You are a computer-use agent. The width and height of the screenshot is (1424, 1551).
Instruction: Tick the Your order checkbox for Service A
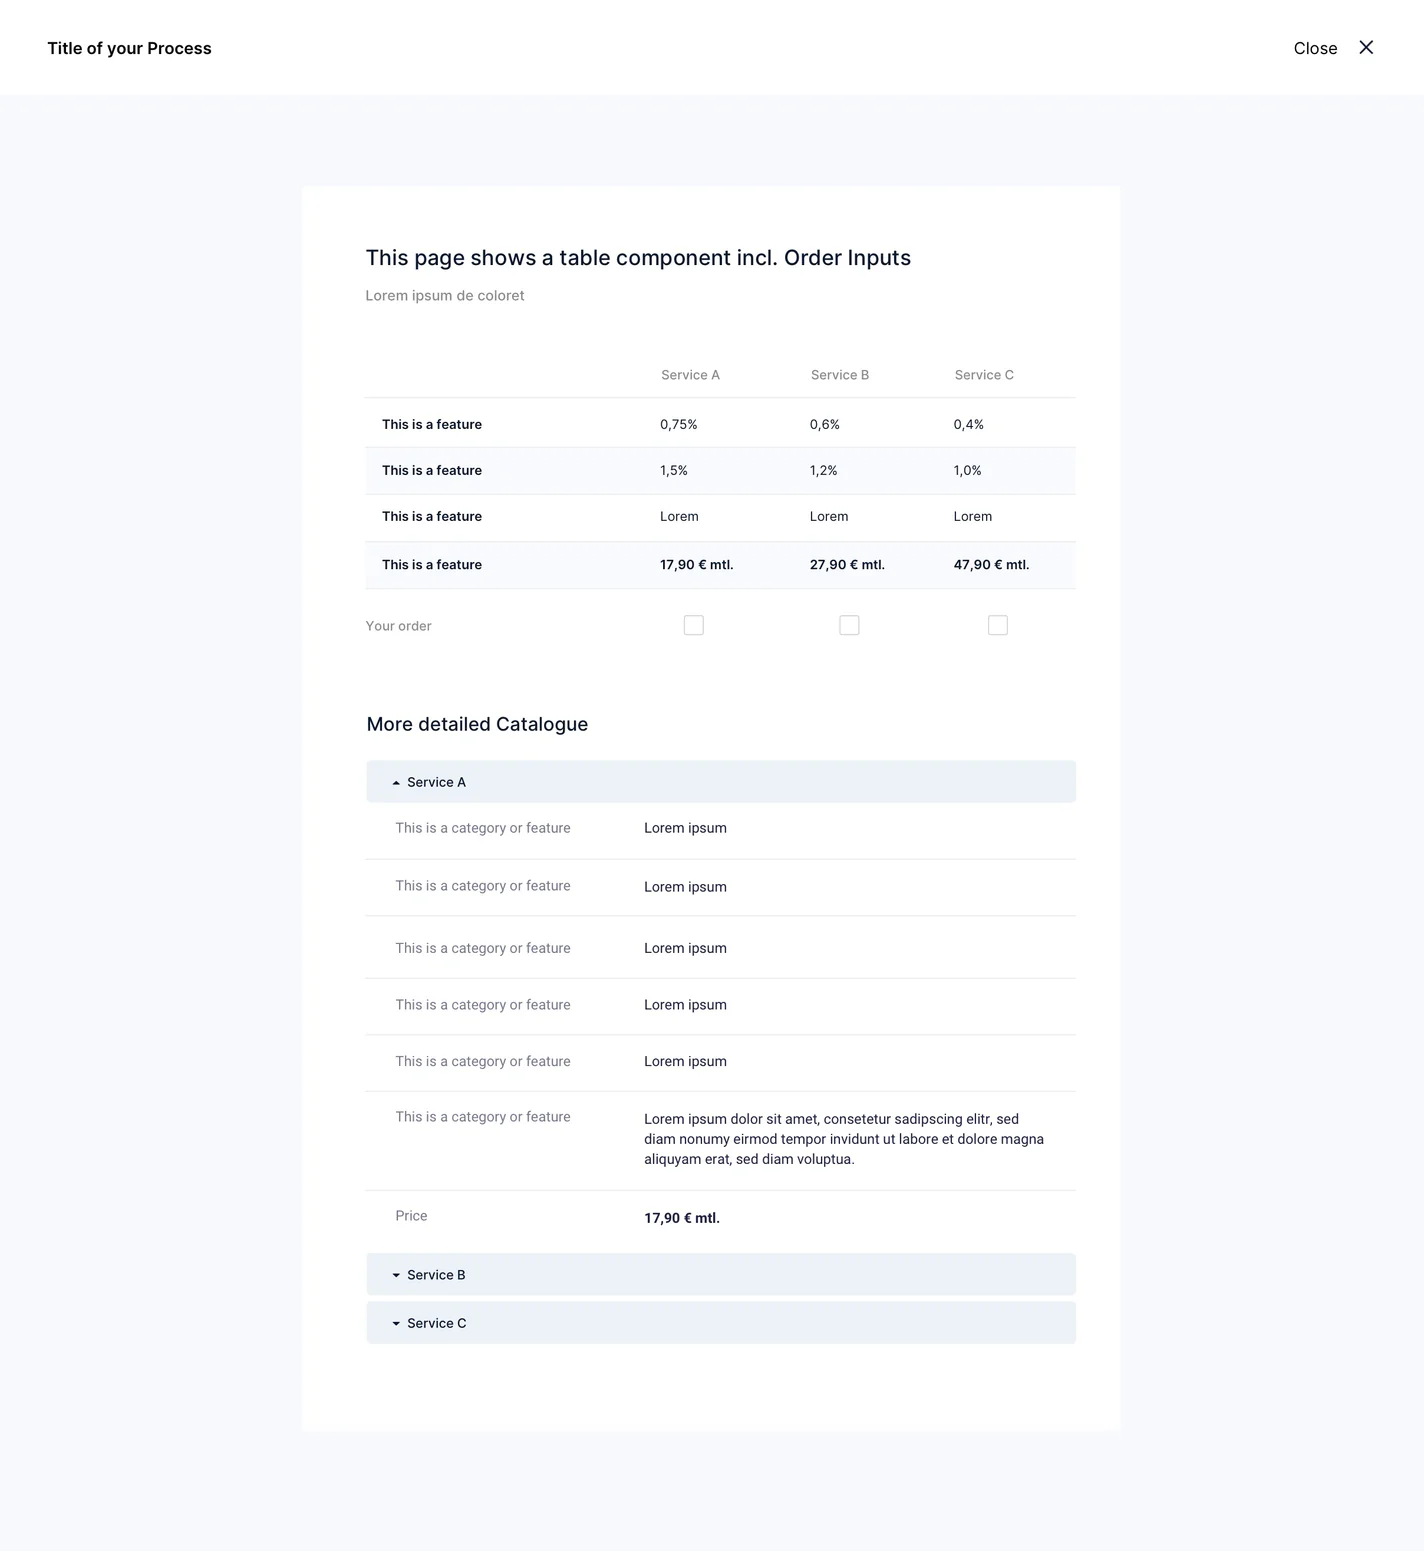click(x=693, y=625)
